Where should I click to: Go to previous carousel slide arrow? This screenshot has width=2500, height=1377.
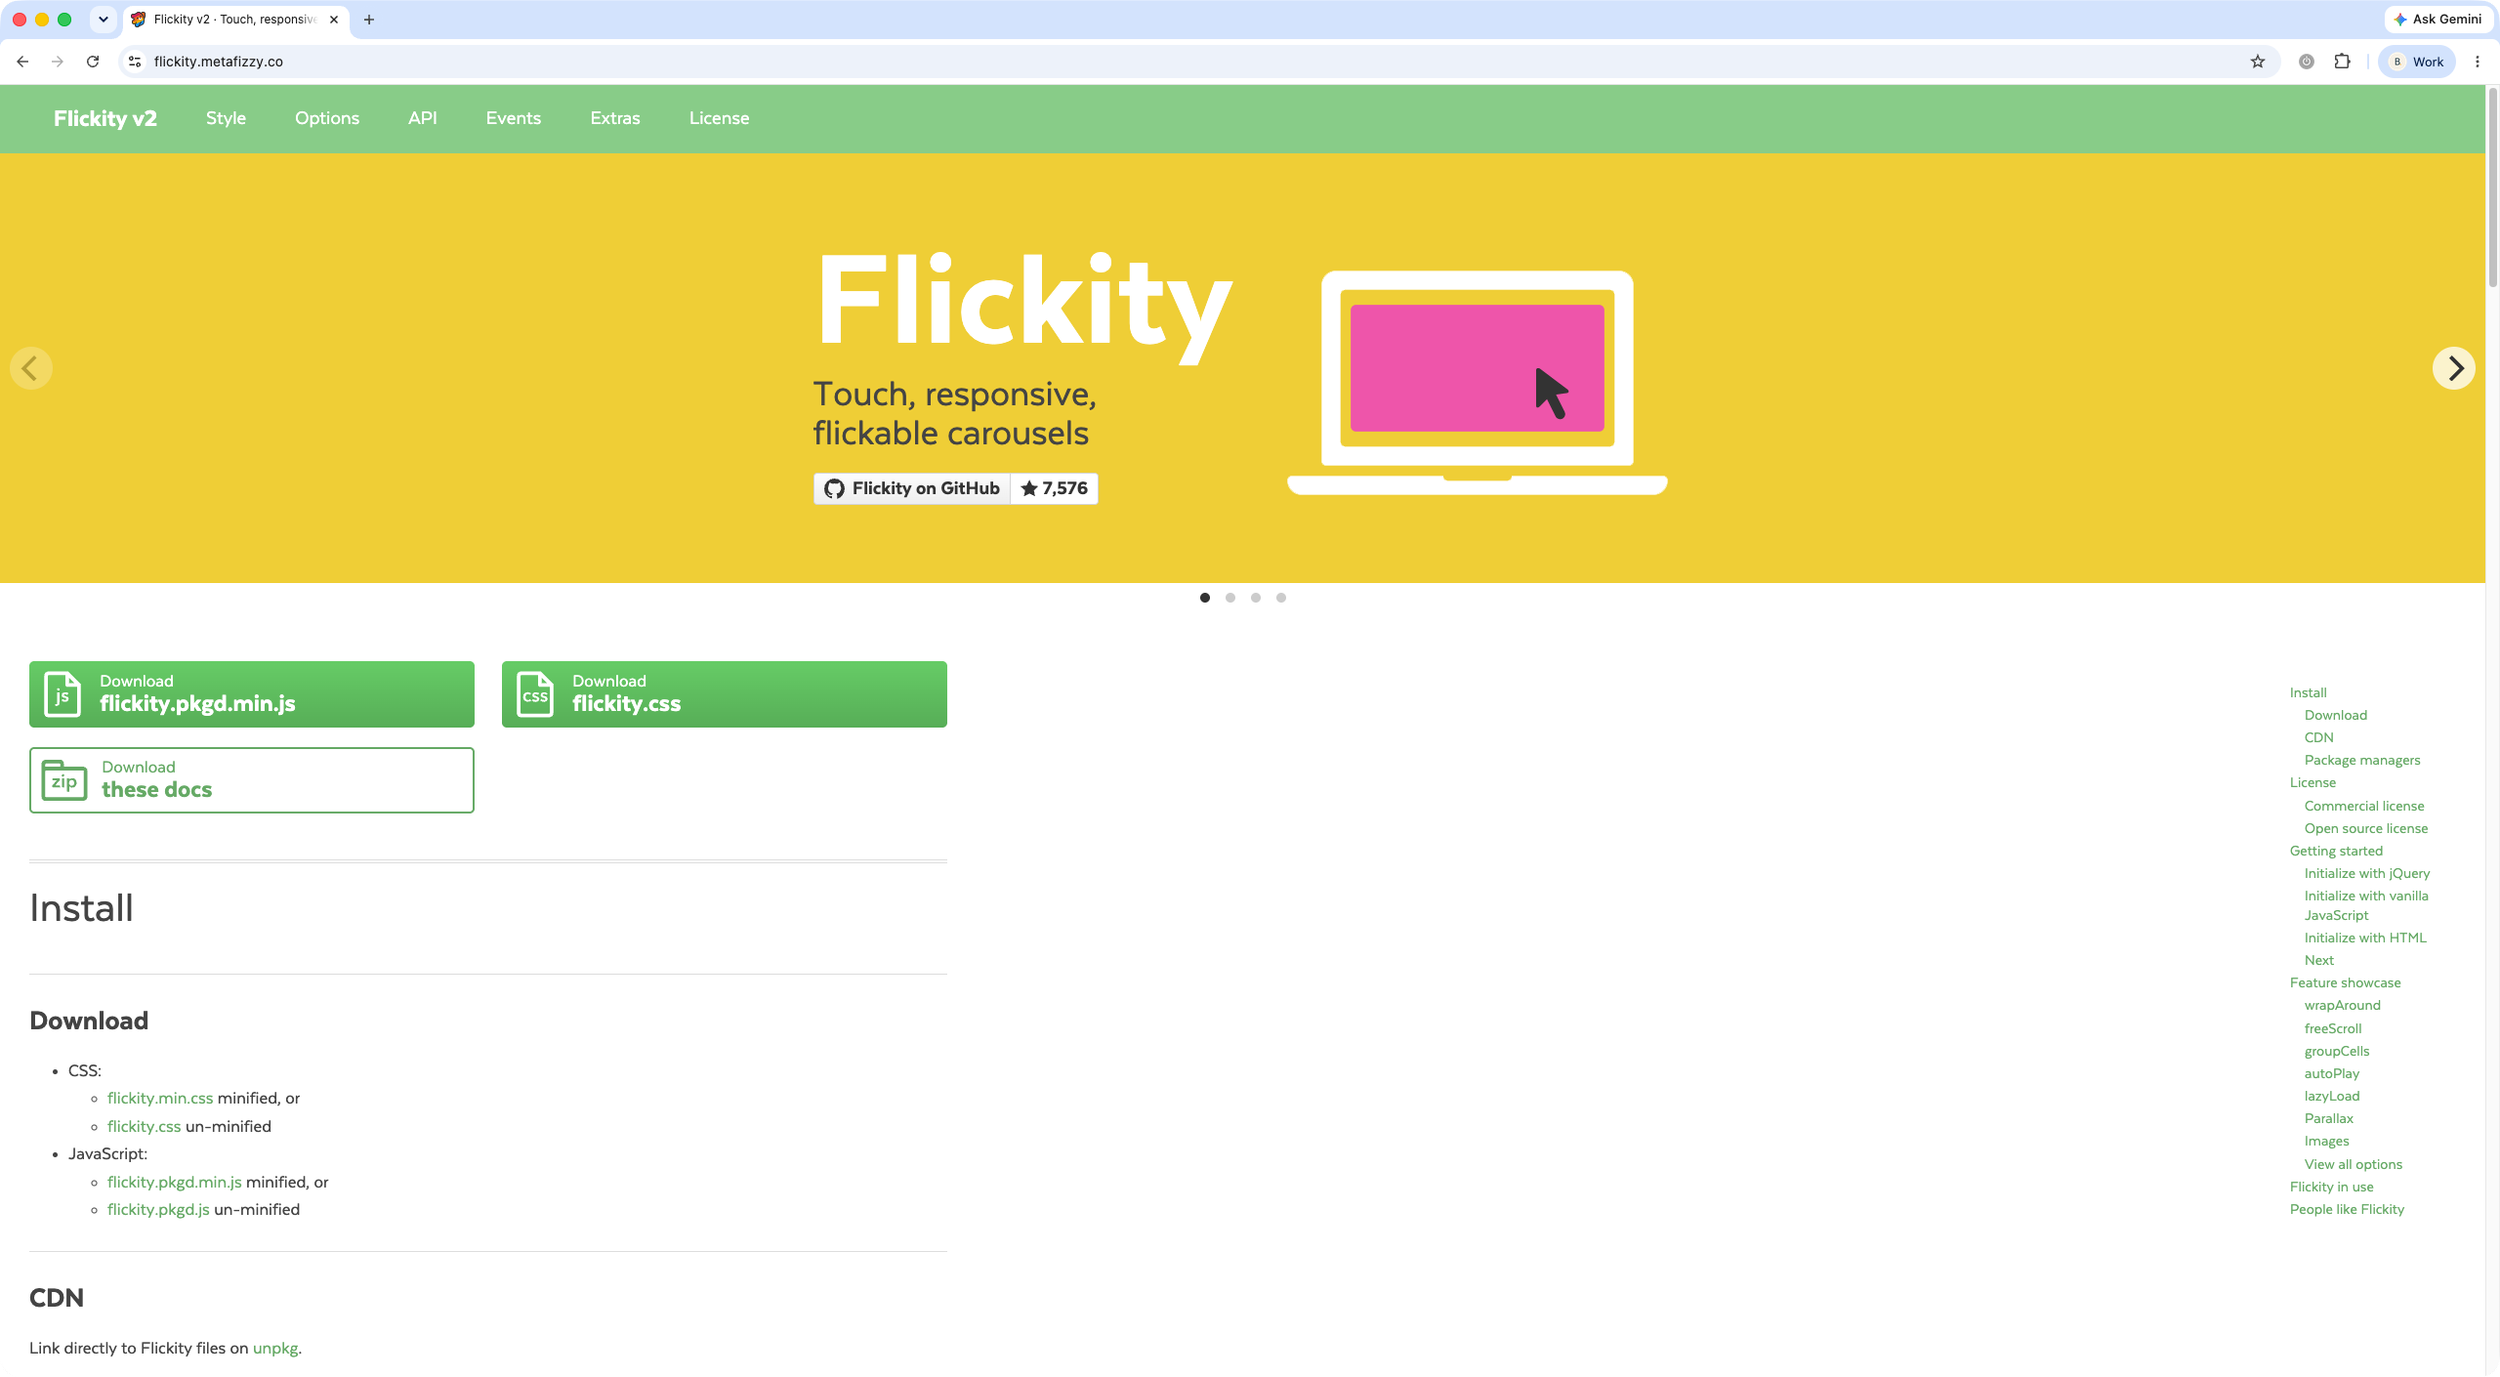[31, 368]
